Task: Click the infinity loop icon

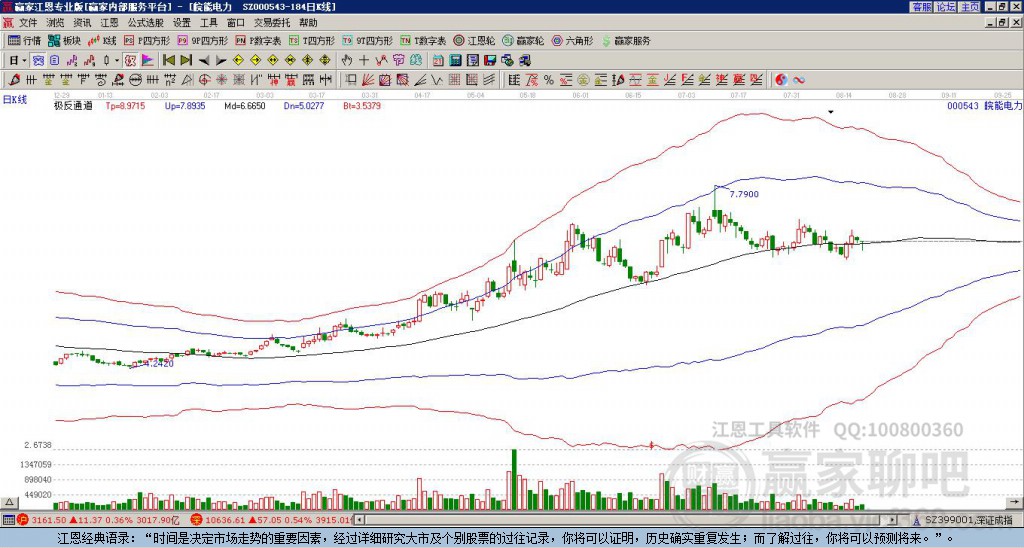Action: (799, 80)
